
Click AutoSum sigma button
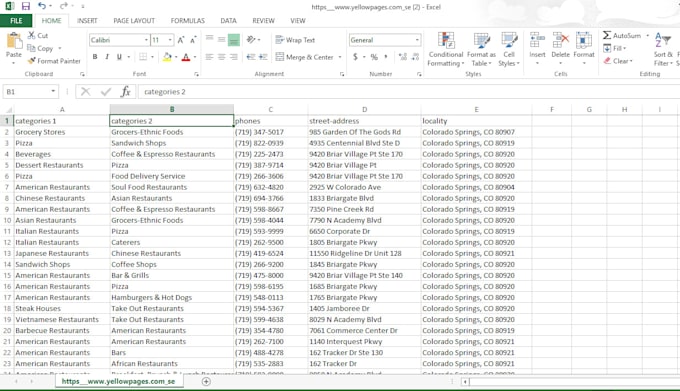tap(621, 36)
